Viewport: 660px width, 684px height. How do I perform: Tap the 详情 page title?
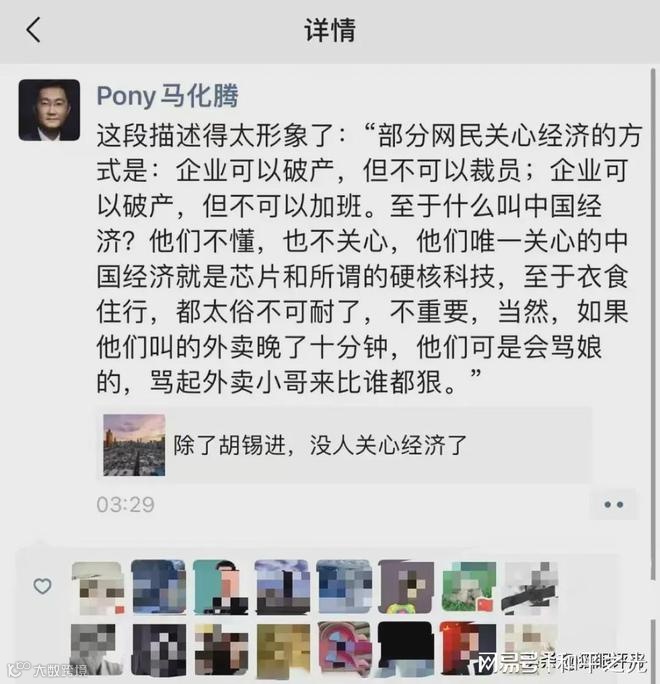(330, 30)
